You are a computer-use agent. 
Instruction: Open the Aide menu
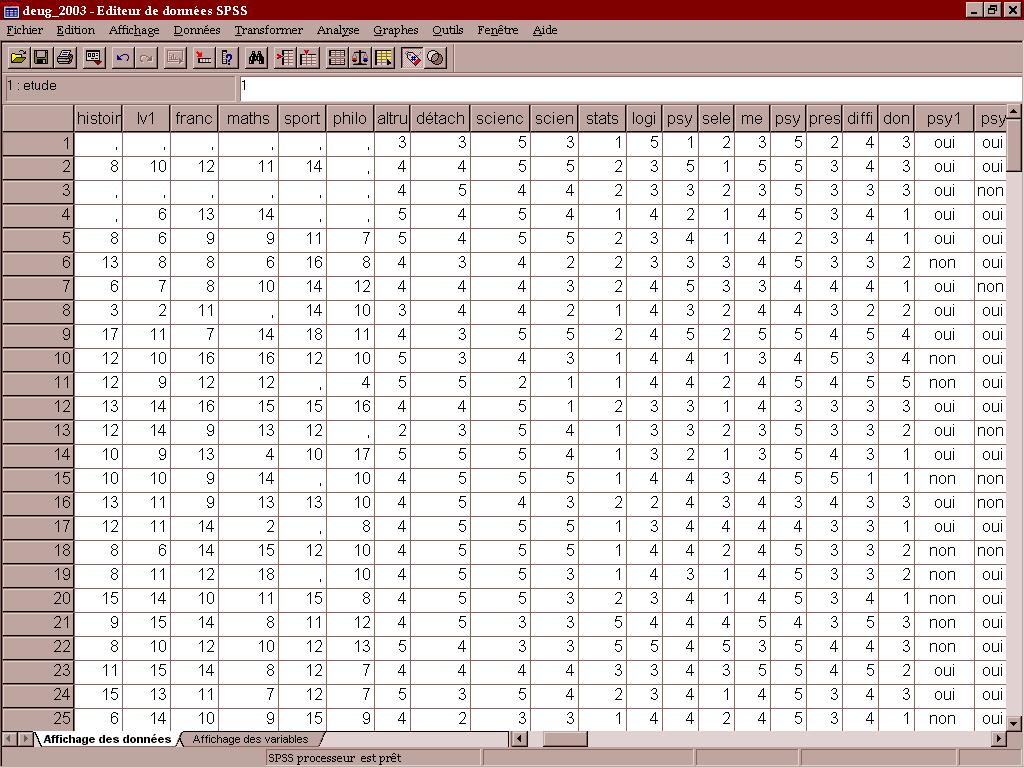(x=545, y=30)
